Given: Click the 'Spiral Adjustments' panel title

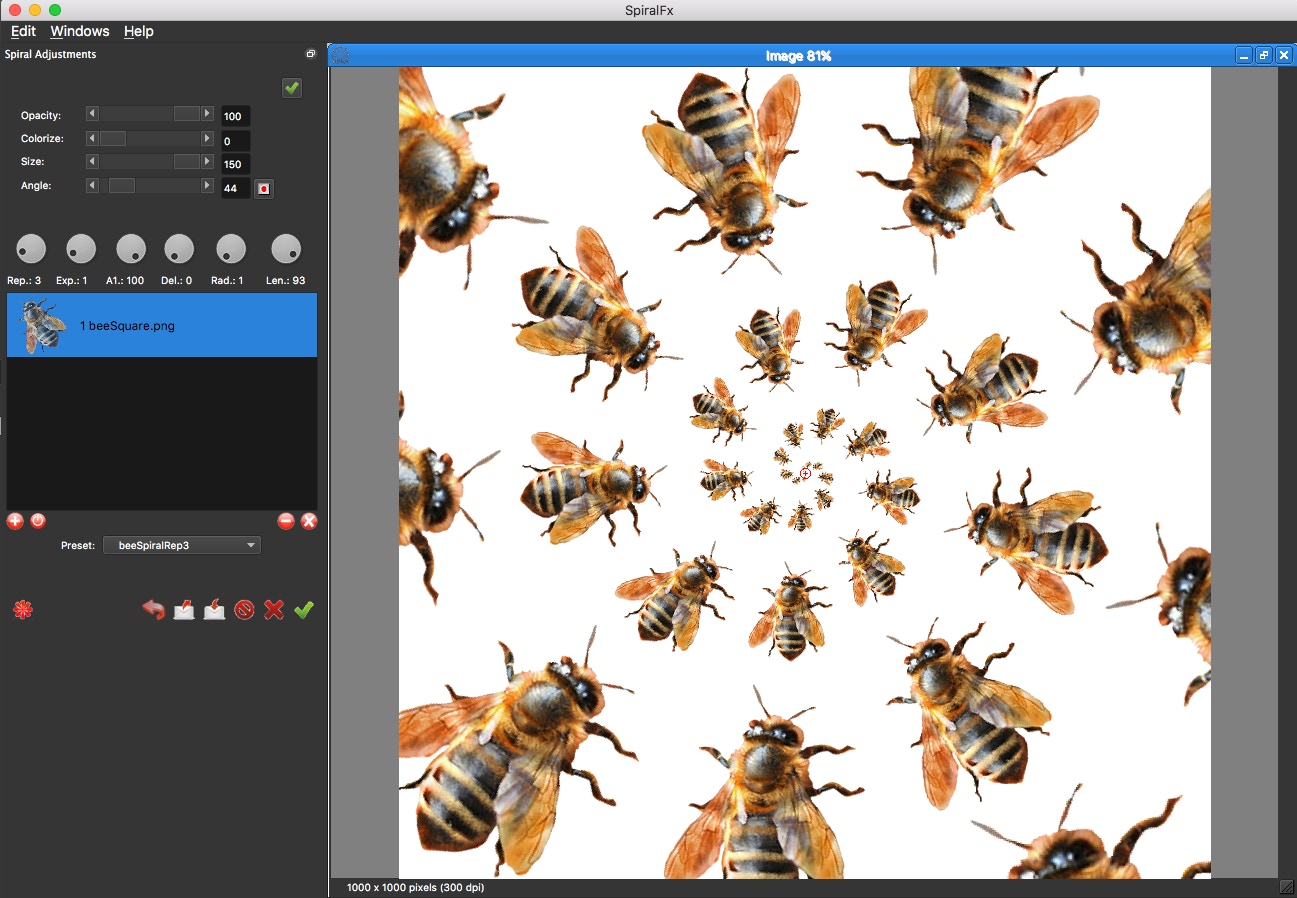Looking at the screenshot, I should [51, 54].
